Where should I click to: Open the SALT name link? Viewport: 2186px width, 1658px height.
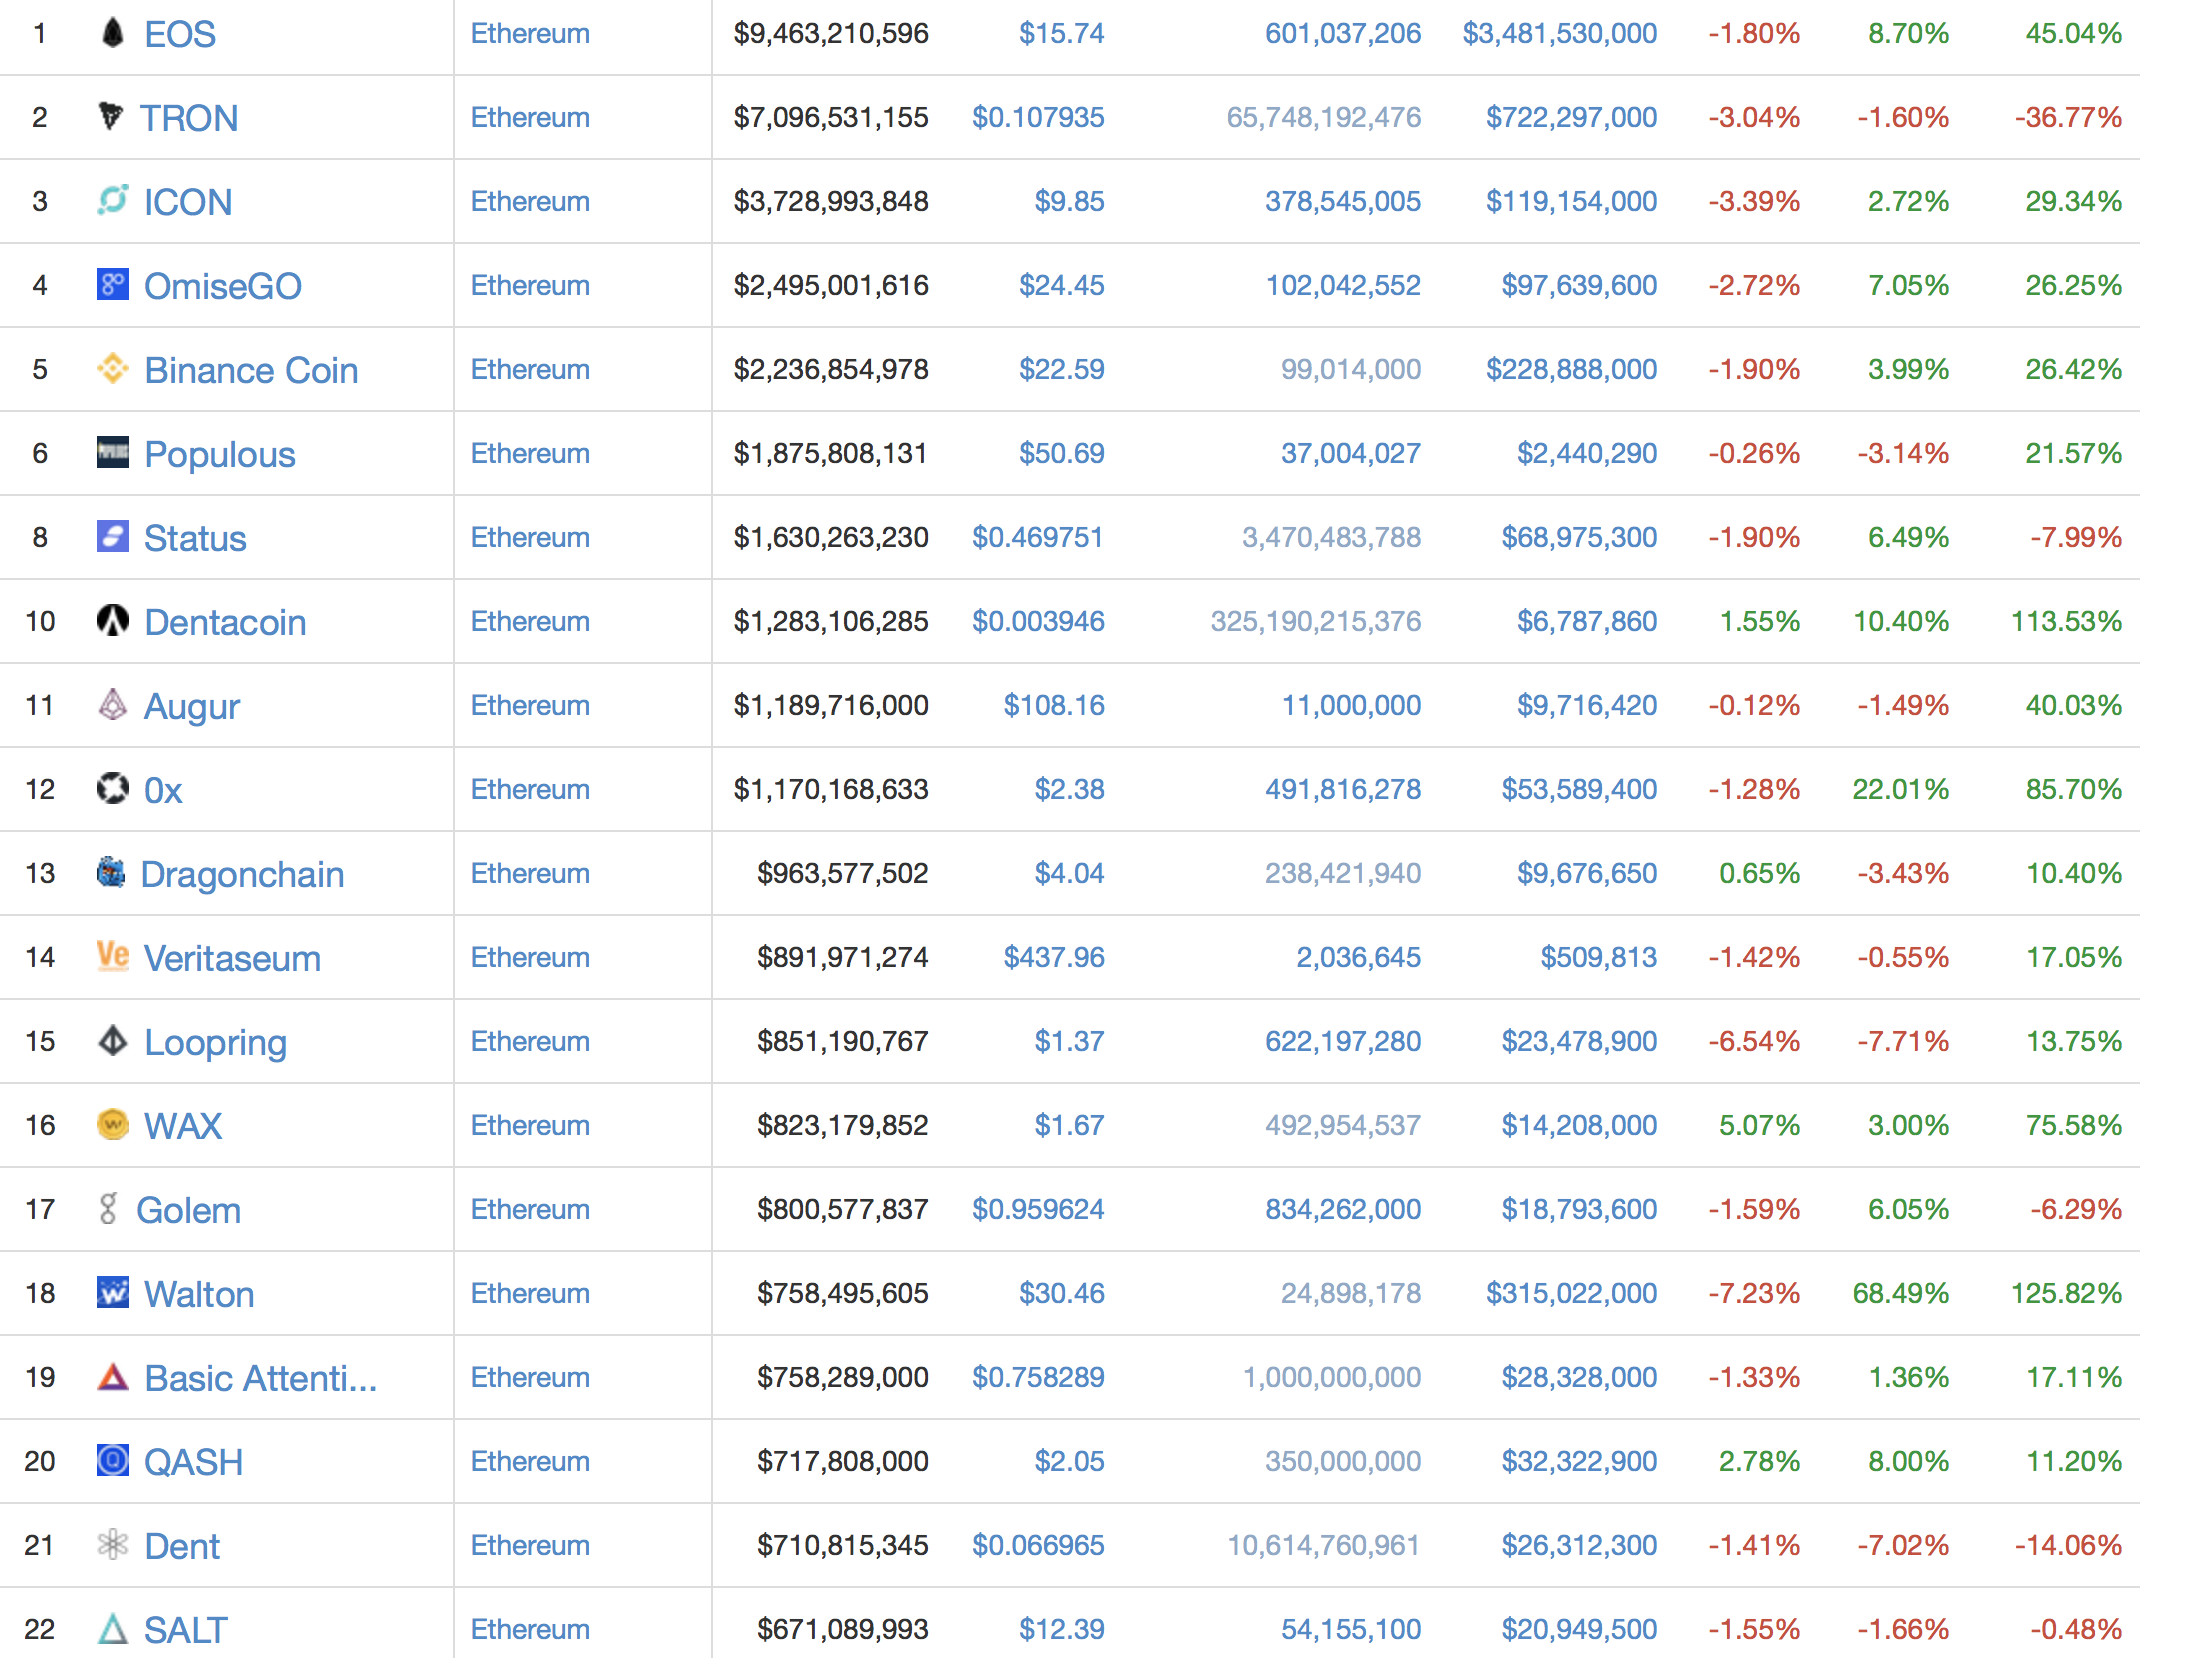coord(186,1630)
